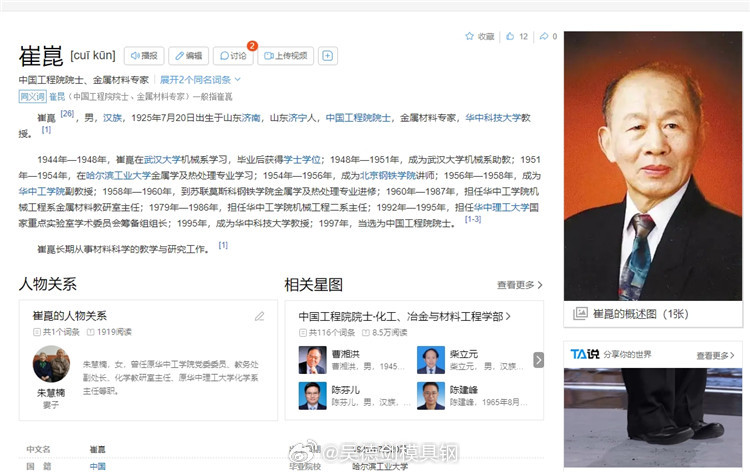
Task: Click the plus icon next to 上传视频
Action: (x=326, y=56)
